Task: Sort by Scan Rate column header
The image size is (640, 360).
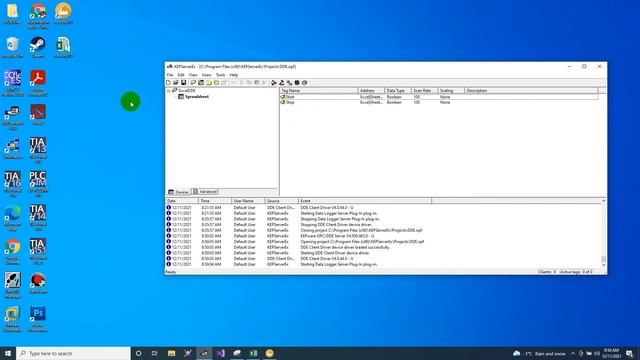Action: [424, 91]
